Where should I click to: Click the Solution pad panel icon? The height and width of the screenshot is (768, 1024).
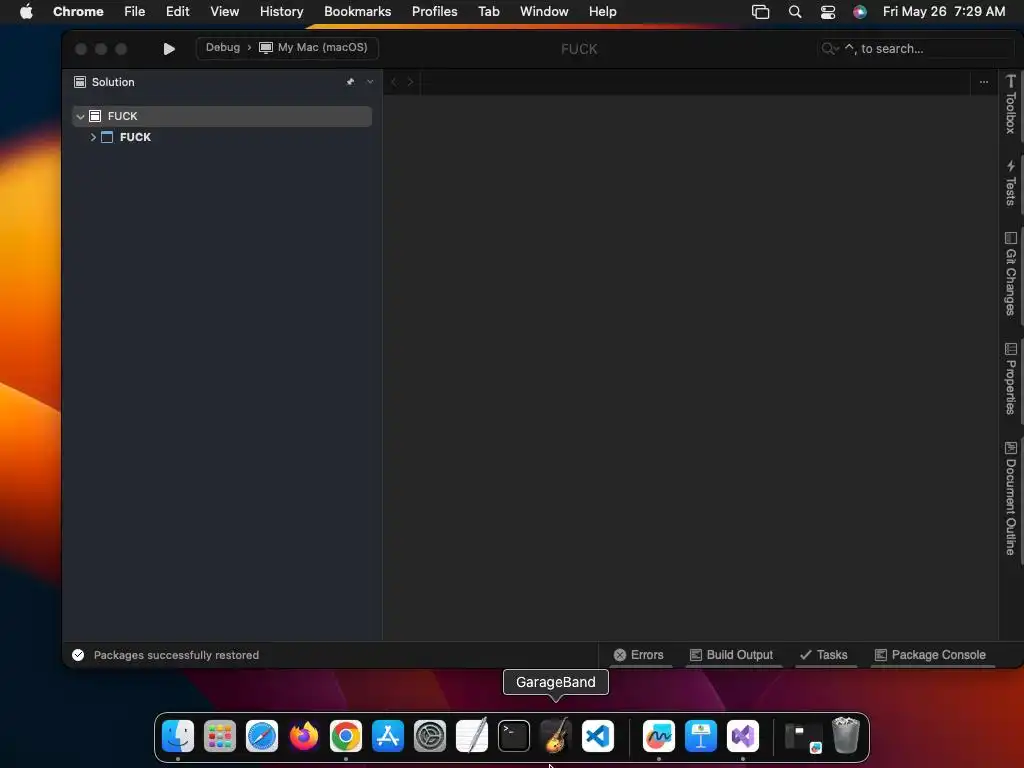(x=80, y=82)
